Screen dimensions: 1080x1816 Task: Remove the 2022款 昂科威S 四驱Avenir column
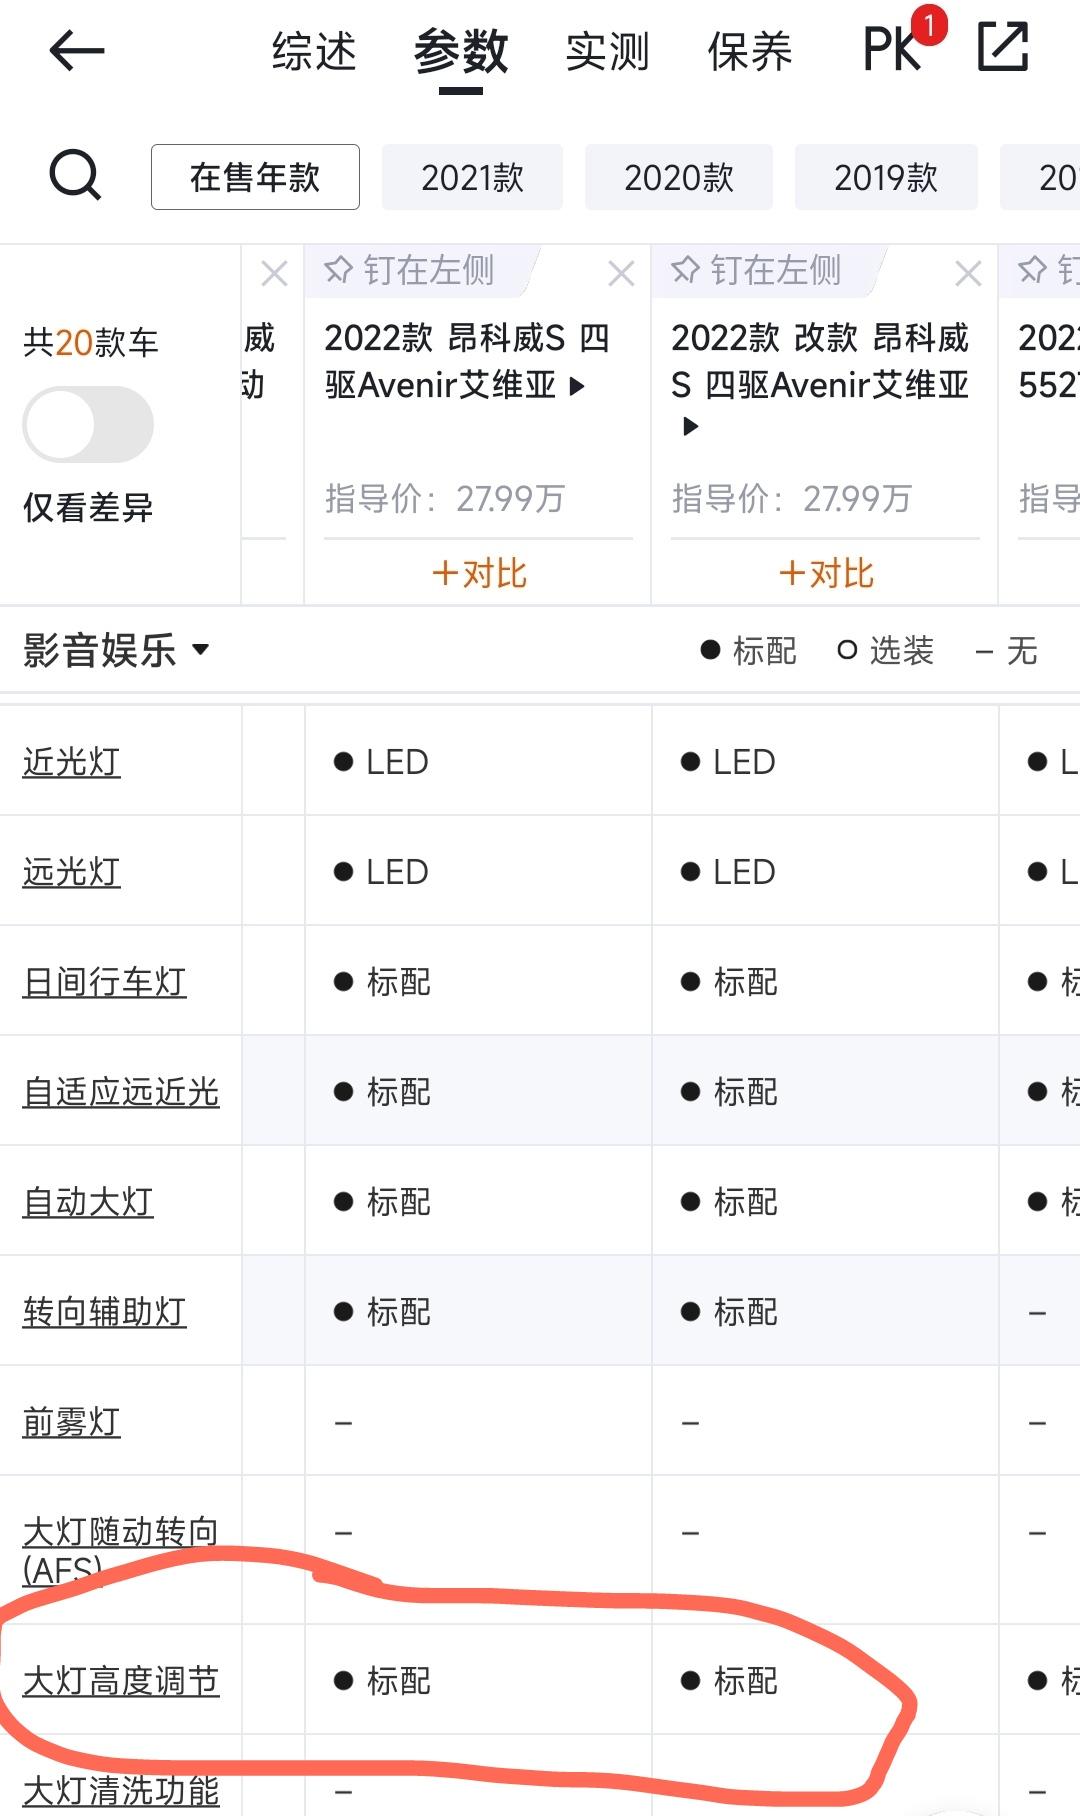[621, 273]
